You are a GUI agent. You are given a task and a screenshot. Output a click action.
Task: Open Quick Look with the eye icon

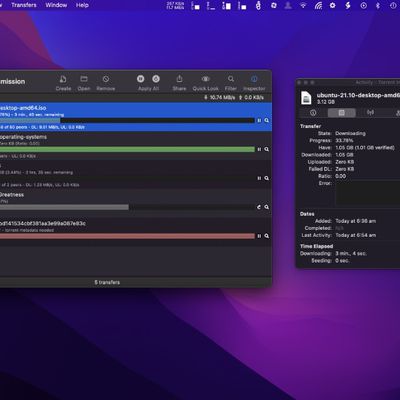205,79
